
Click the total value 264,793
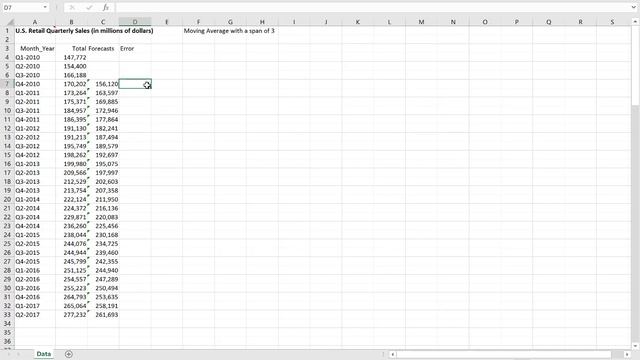click(x=75, y=297)
